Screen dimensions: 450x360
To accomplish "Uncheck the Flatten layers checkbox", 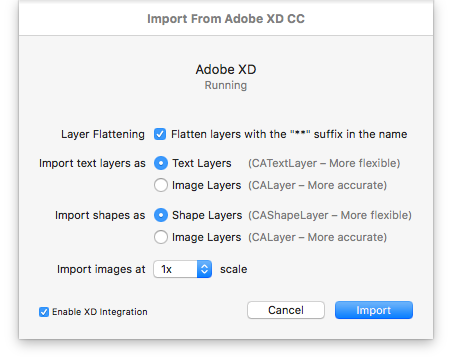I will pos(160,134).
